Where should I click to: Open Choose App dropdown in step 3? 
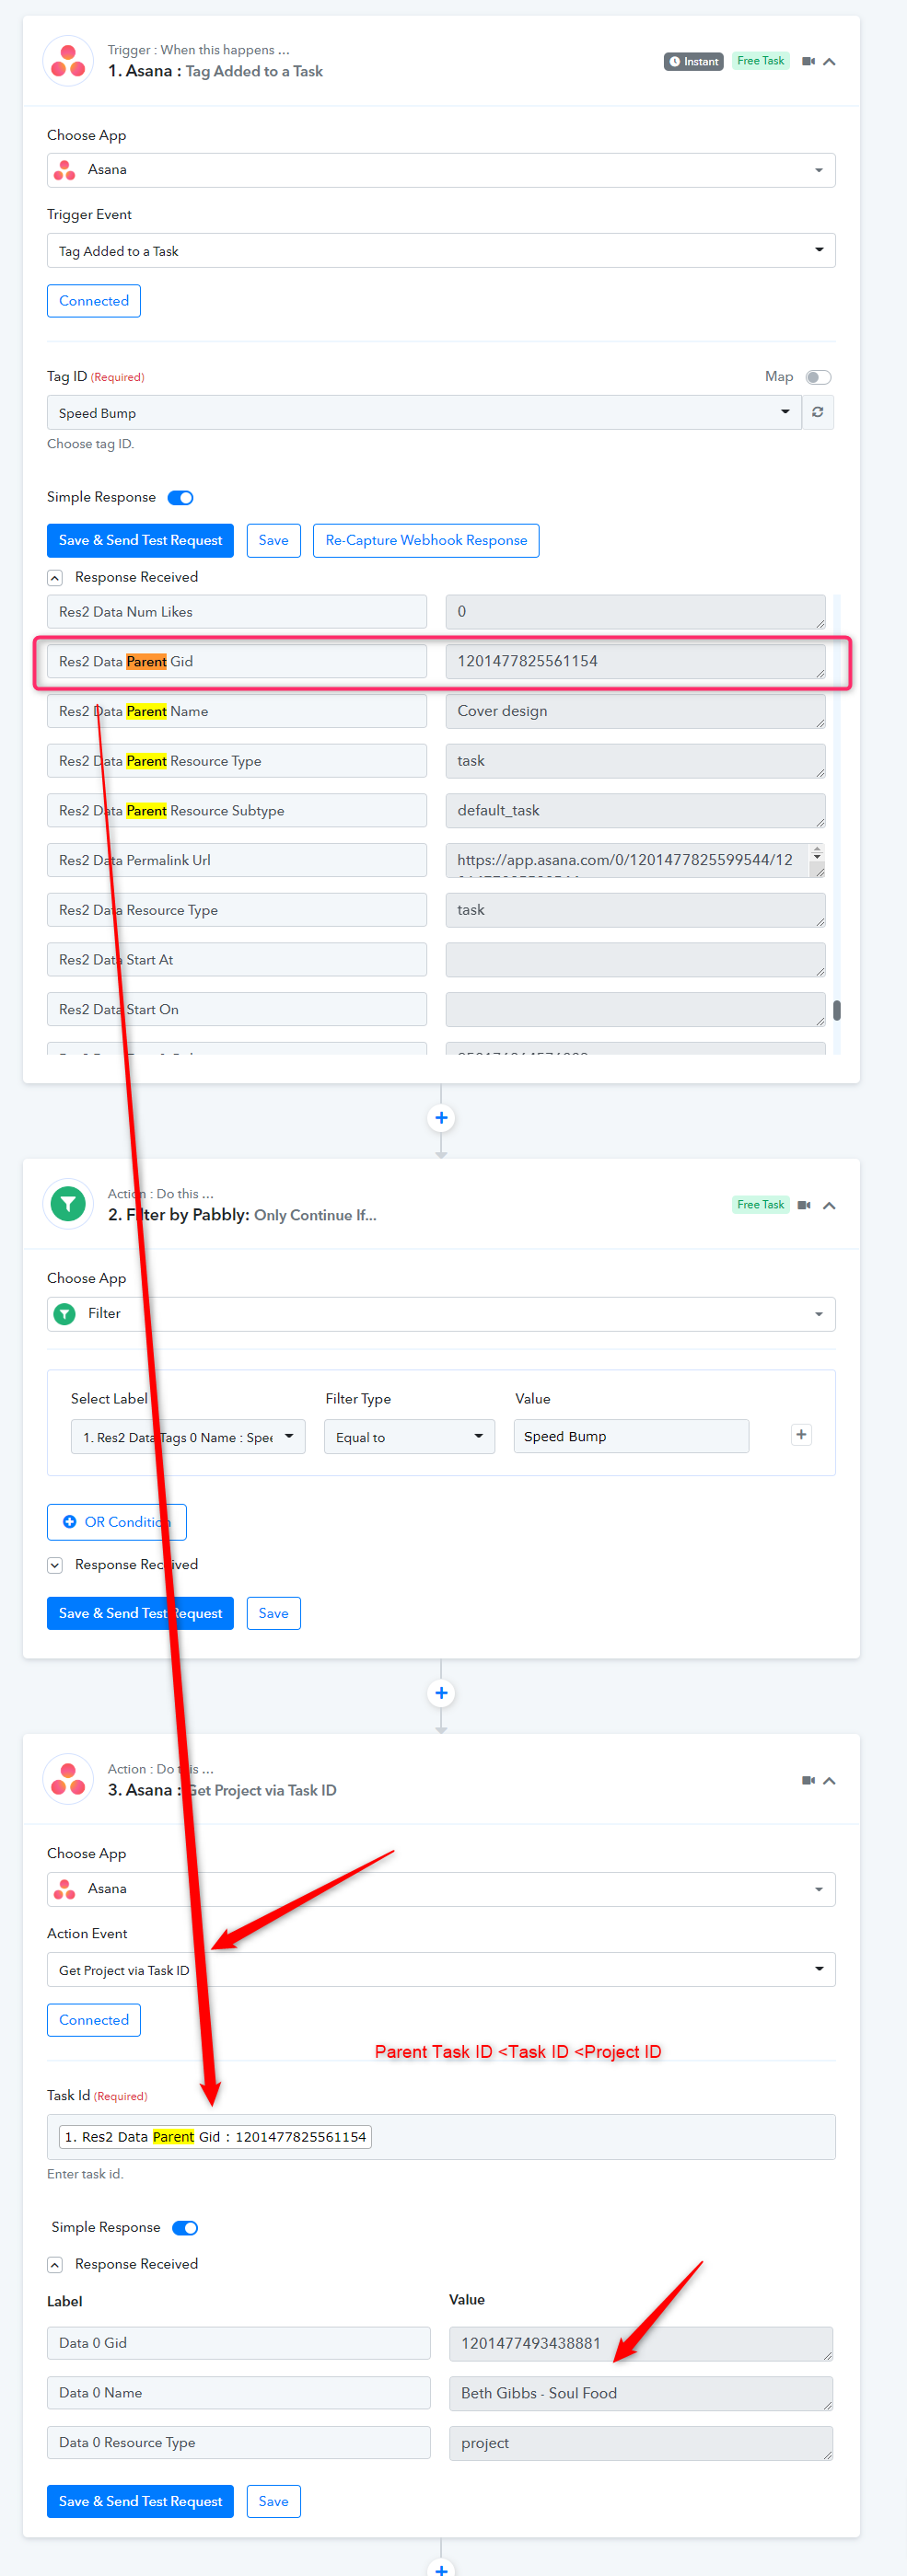pyautogui.click(x=441, y=1889)
